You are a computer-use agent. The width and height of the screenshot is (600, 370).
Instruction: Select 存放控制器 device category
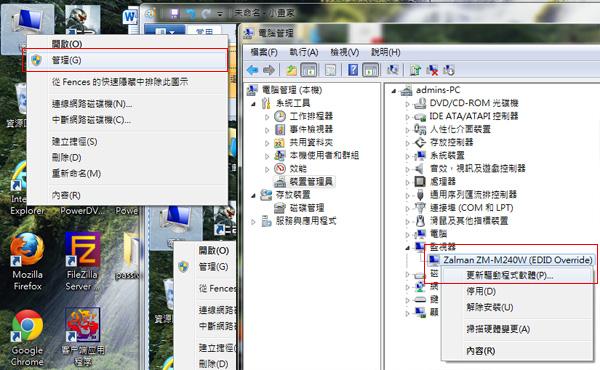(x=452, y=142)
